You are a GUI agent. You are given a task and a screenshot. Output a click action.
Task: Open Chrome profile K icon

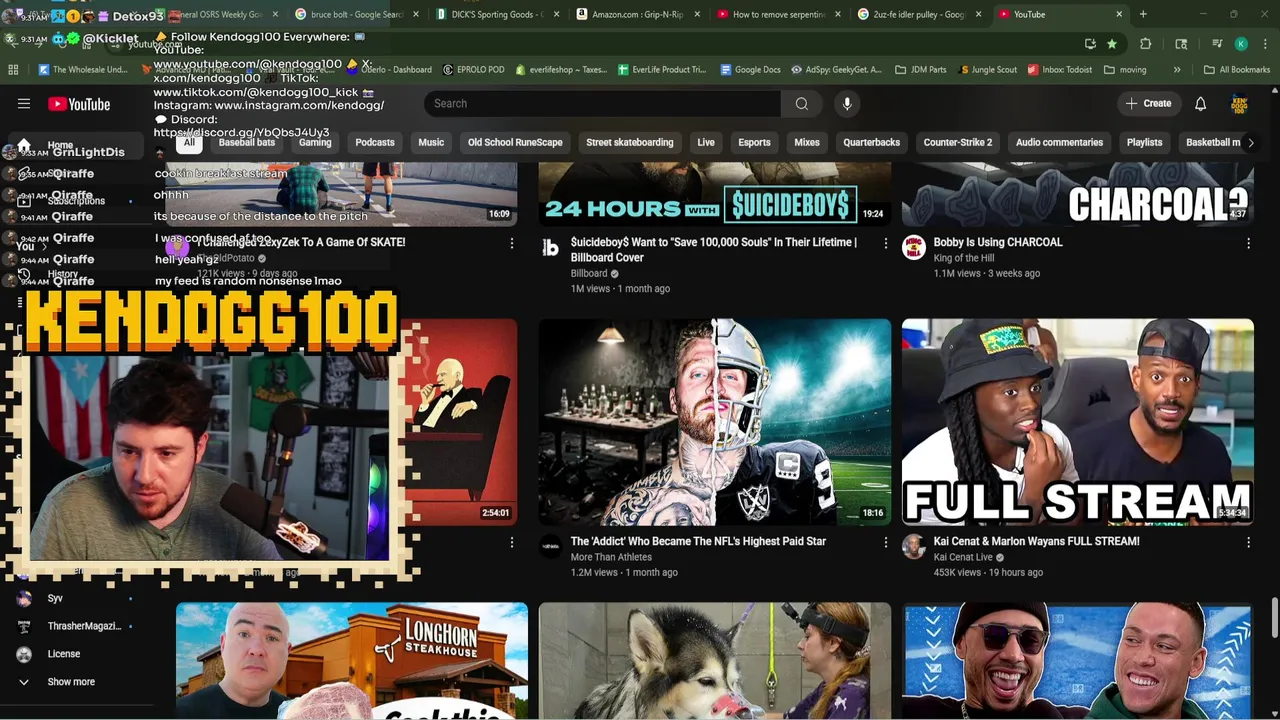click(x=1241, y=44)
